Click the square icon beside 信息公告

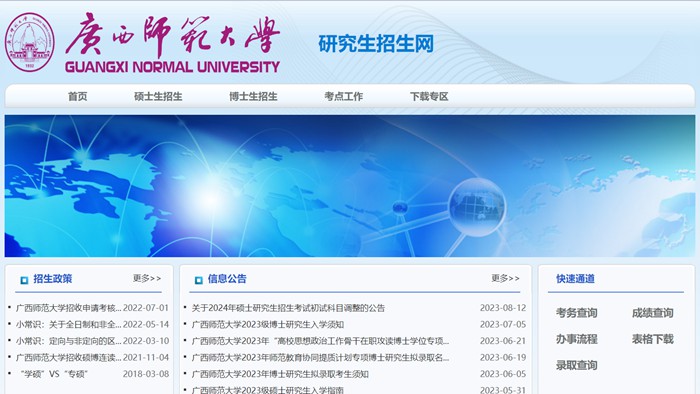tap(199, 280)
